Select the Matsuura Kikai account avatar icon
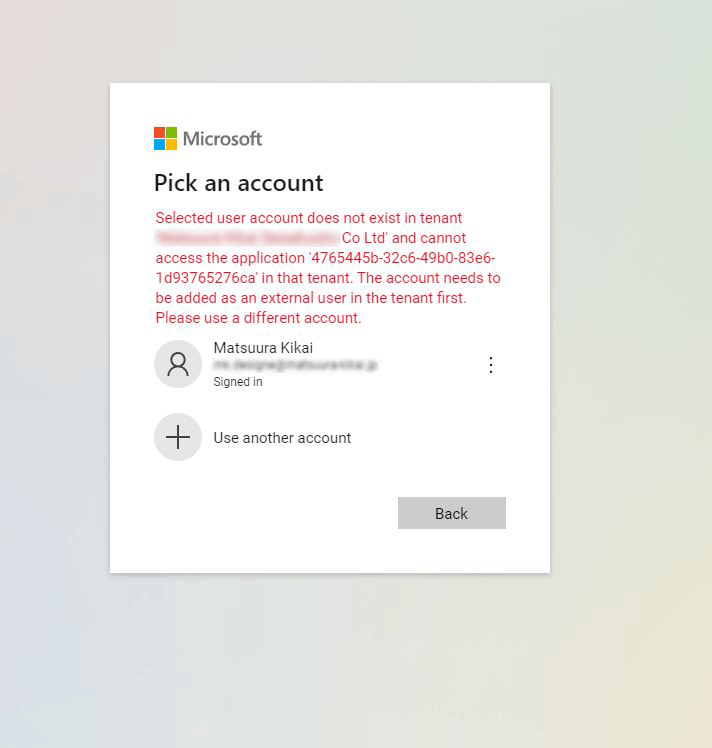 click(x=178, y=364)
